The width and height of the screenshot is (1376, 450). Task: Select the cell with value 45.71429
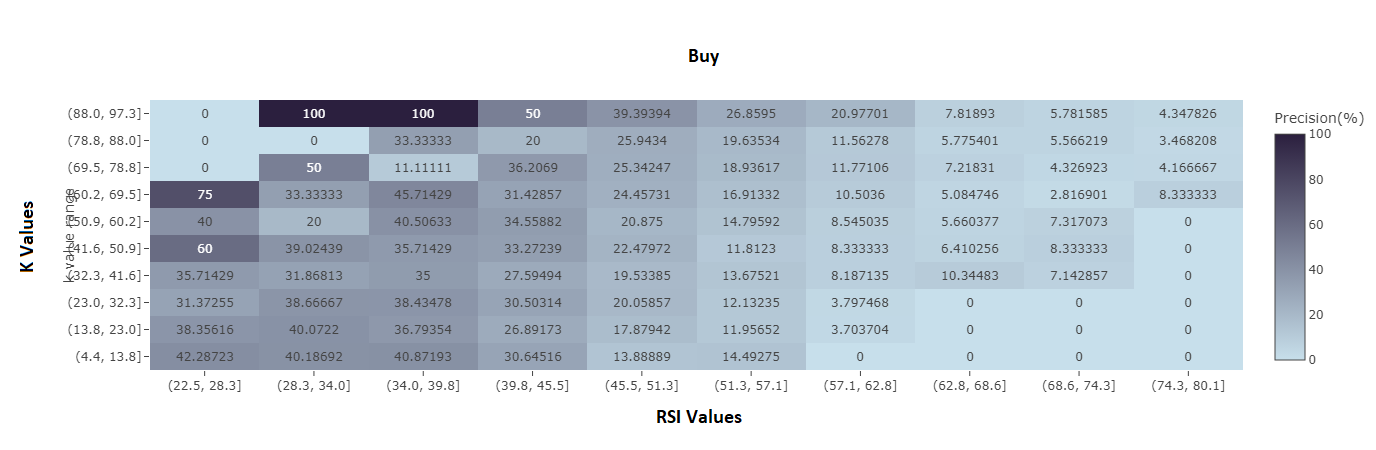423,194
